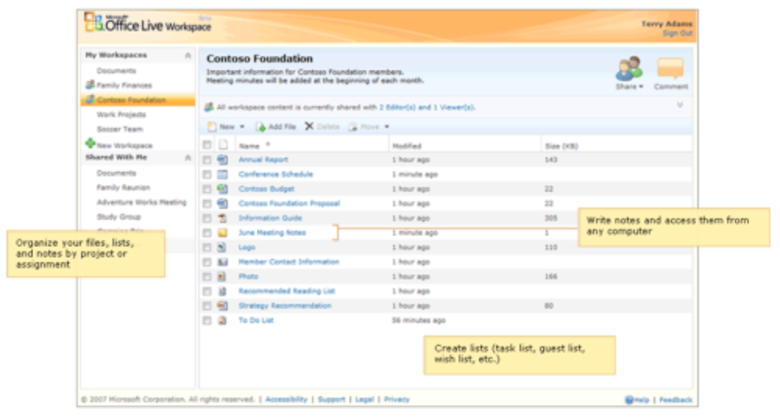The width and height of the screenshot is (780, 418).
Task: Click the Information Guide file icon
Action: (222, 218)
